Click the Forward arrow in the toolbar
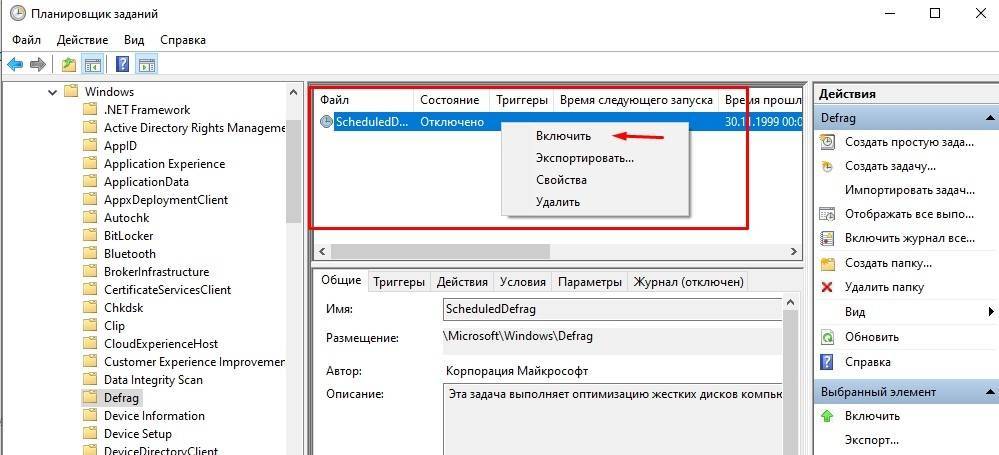Screen dimensions: 999x455 click(38, 65)
